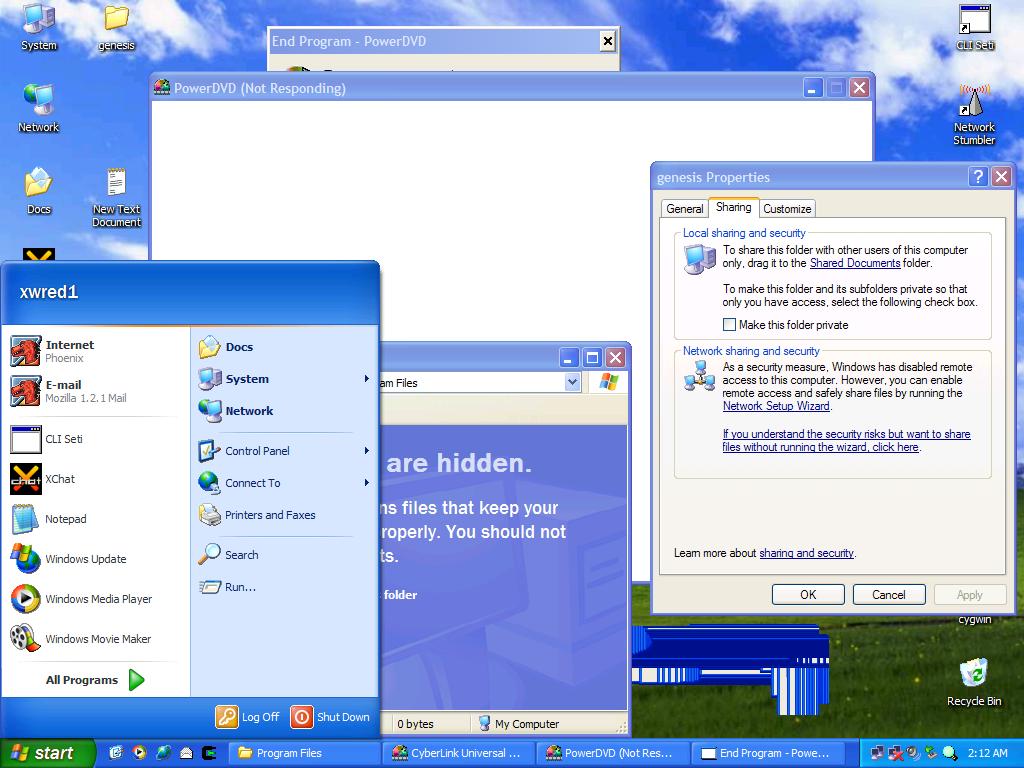This screenshot has height=768, width=1024.
Task: Open E-mail Mozilla Mail in Start menu
Action: coord(95,391)
